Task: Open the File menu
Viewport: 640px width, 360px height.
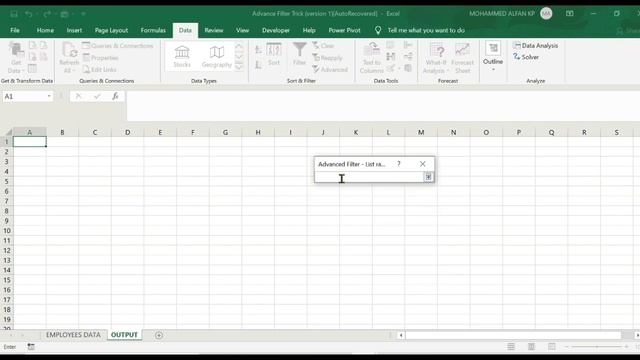Action: click(x=15, y=30)
